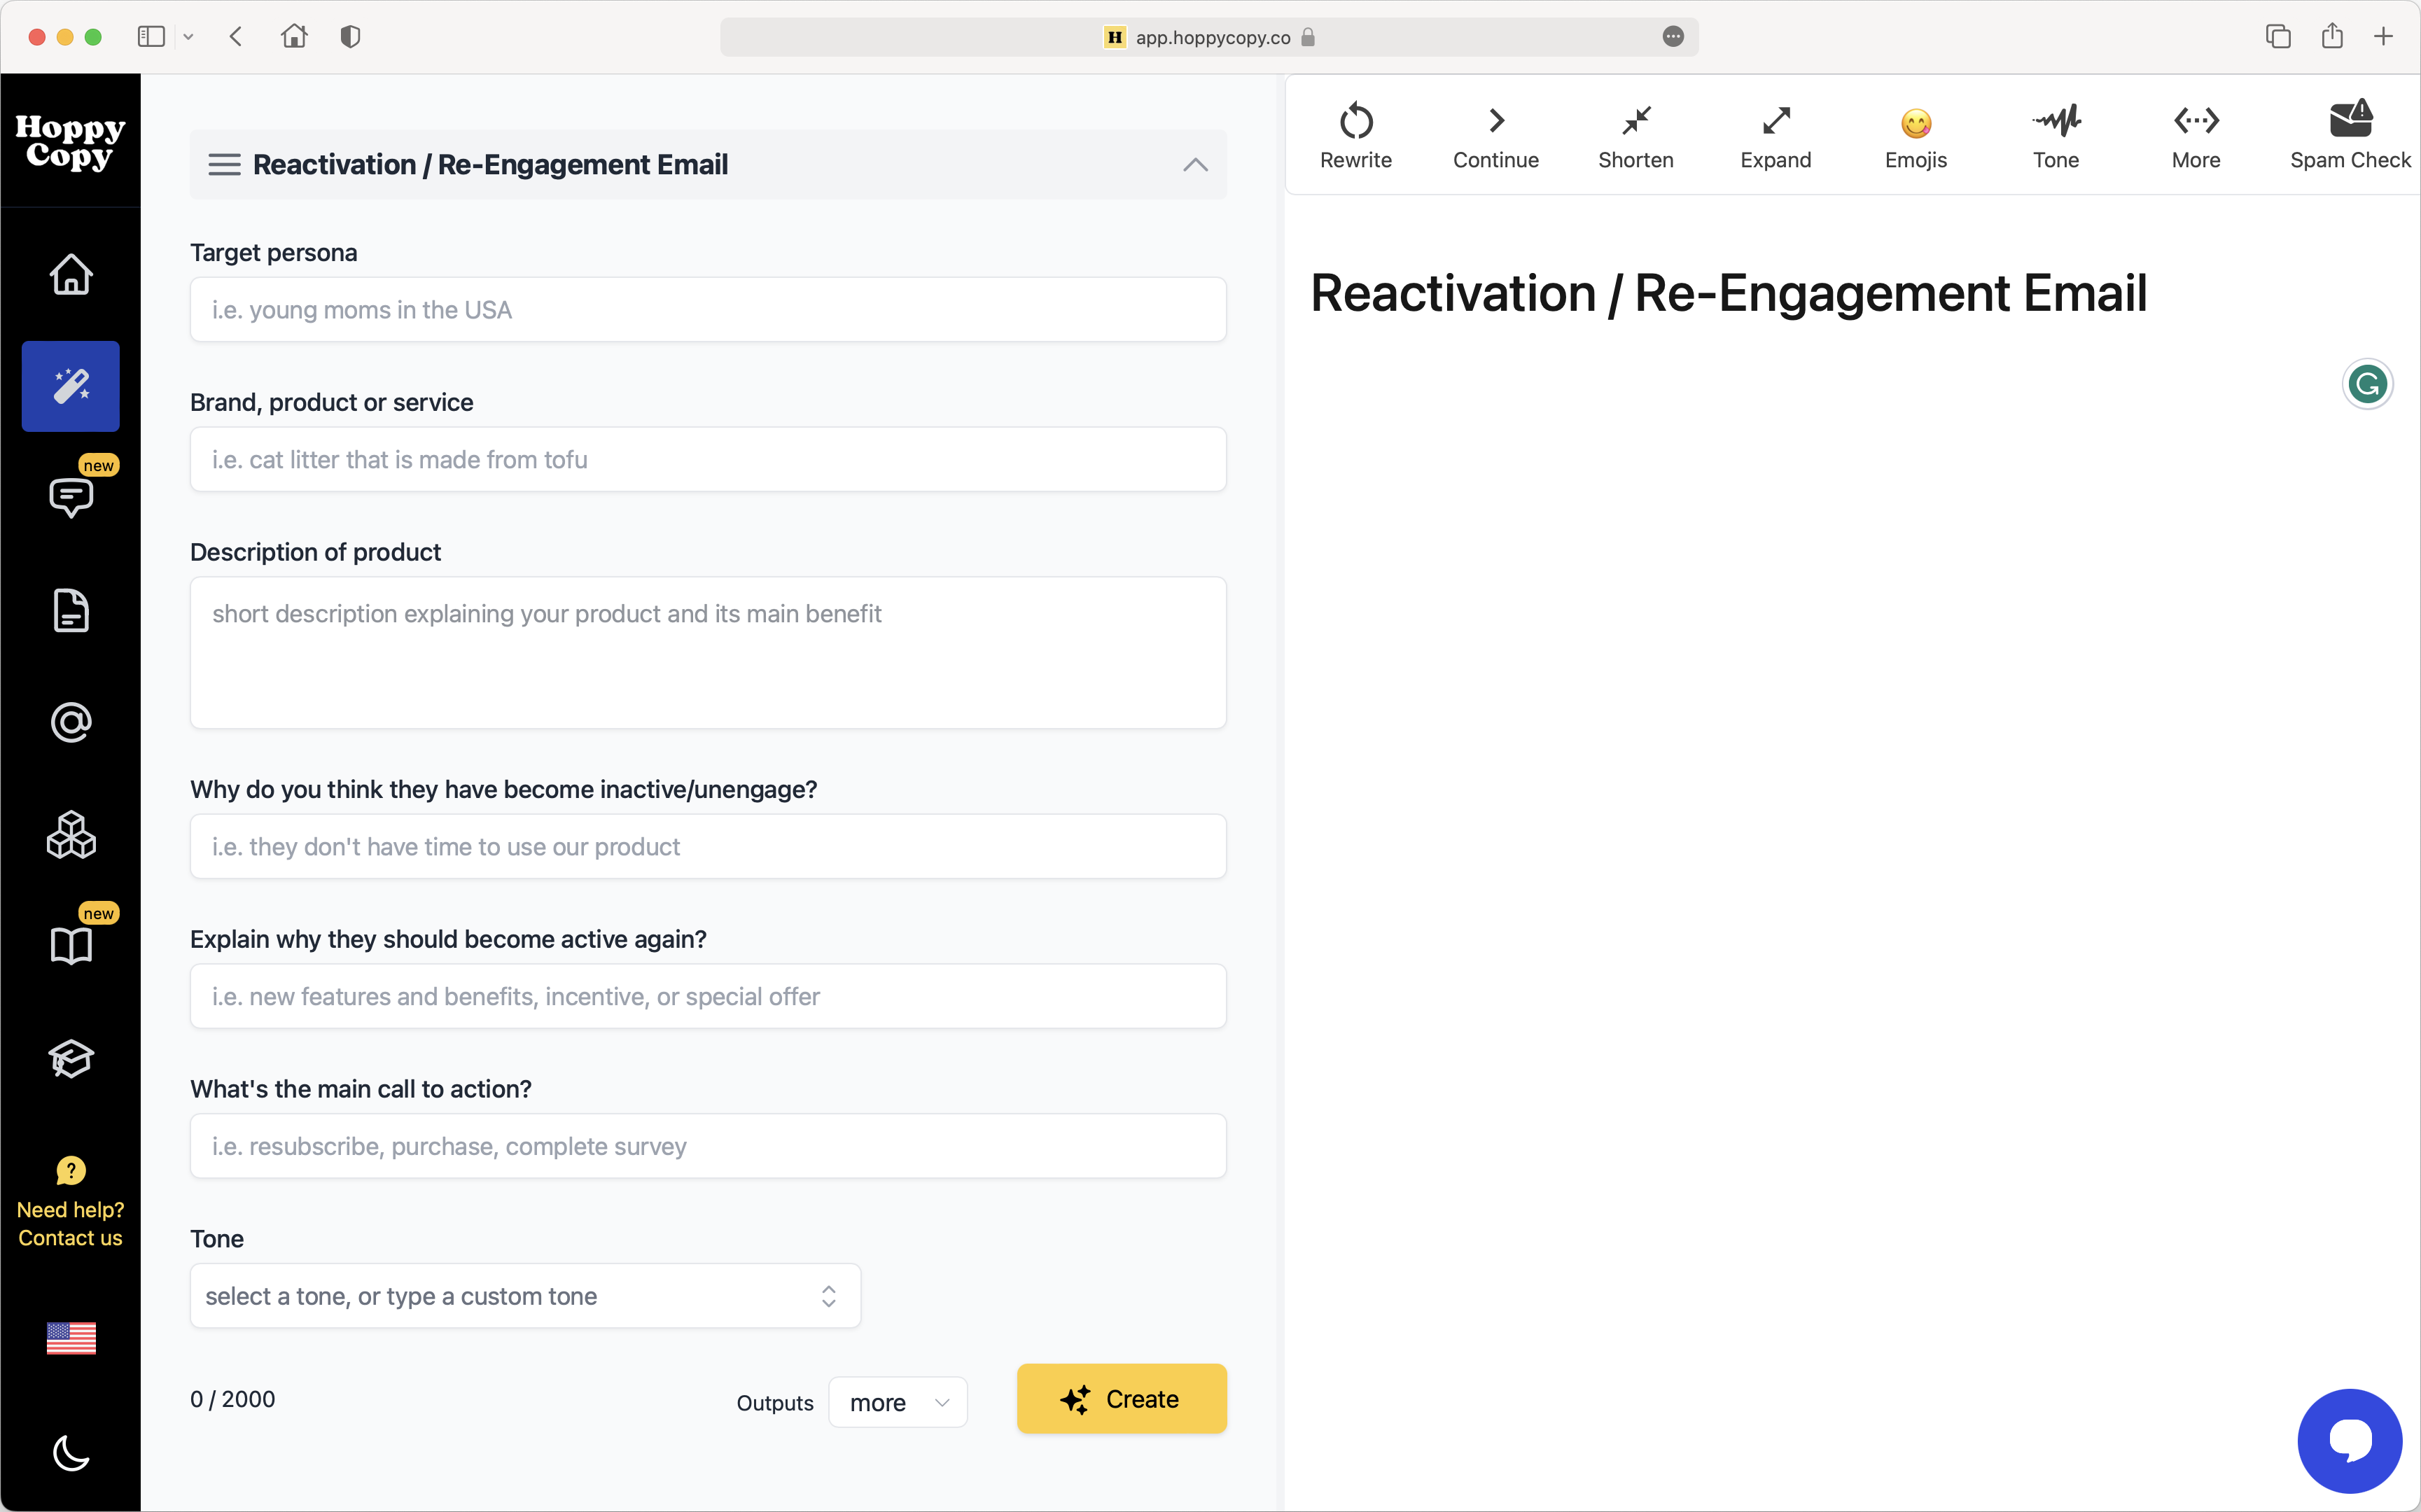Change language via US flag swatch
The height and width of the screenshot is (1512, 2421).
tap(70, 1338)
